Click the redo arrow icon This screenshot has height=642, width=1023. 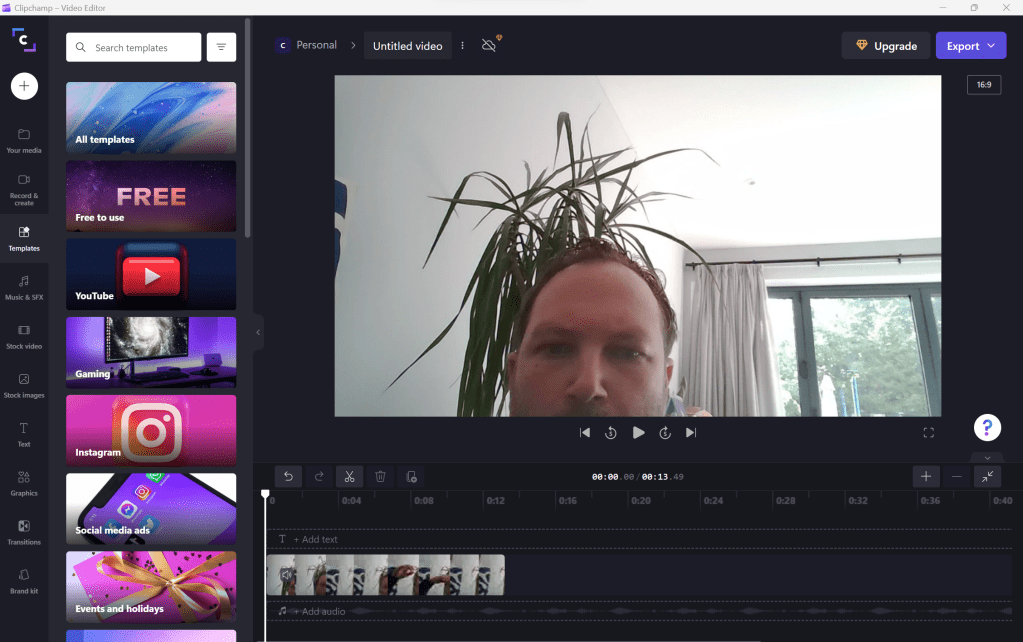click(319, 477)
